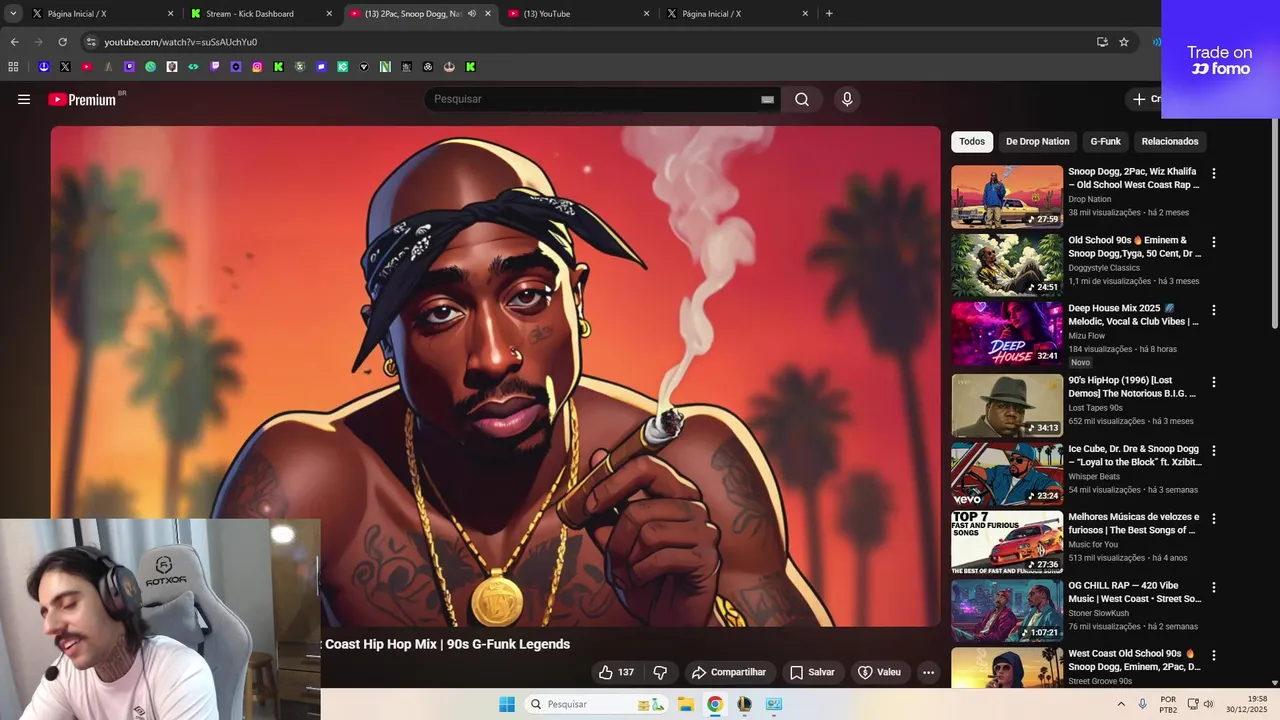Viewport: 1280px width, 720px height.
Task: Reload the page with refresh button
Action: point(62,42)
